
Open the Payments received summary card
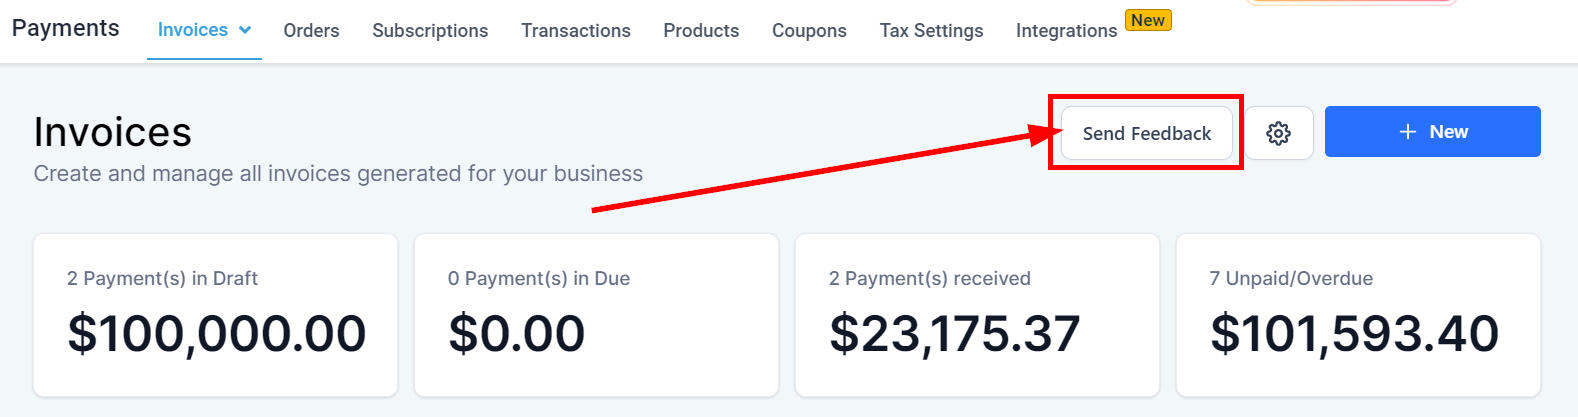pos(977,315)
